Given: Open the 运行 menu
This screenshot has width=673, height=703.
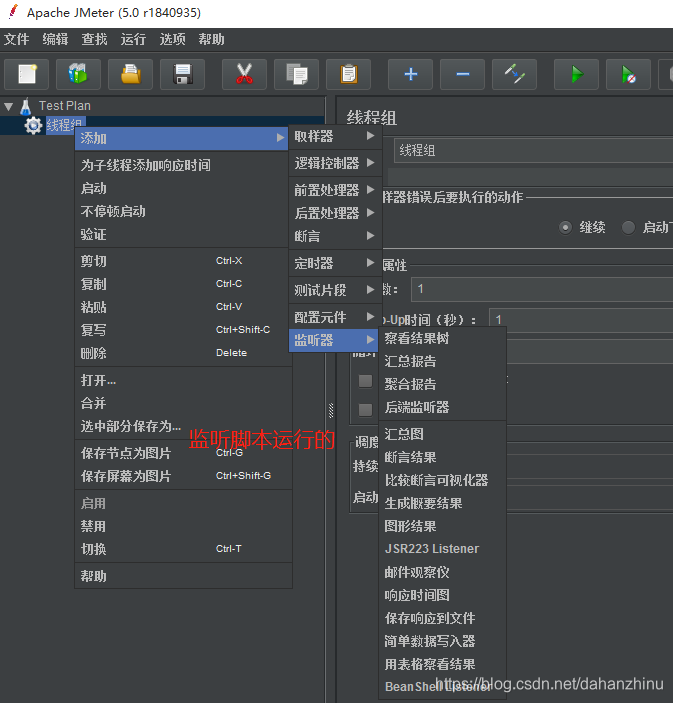Looking at the screenshot, I should [133, 39].
